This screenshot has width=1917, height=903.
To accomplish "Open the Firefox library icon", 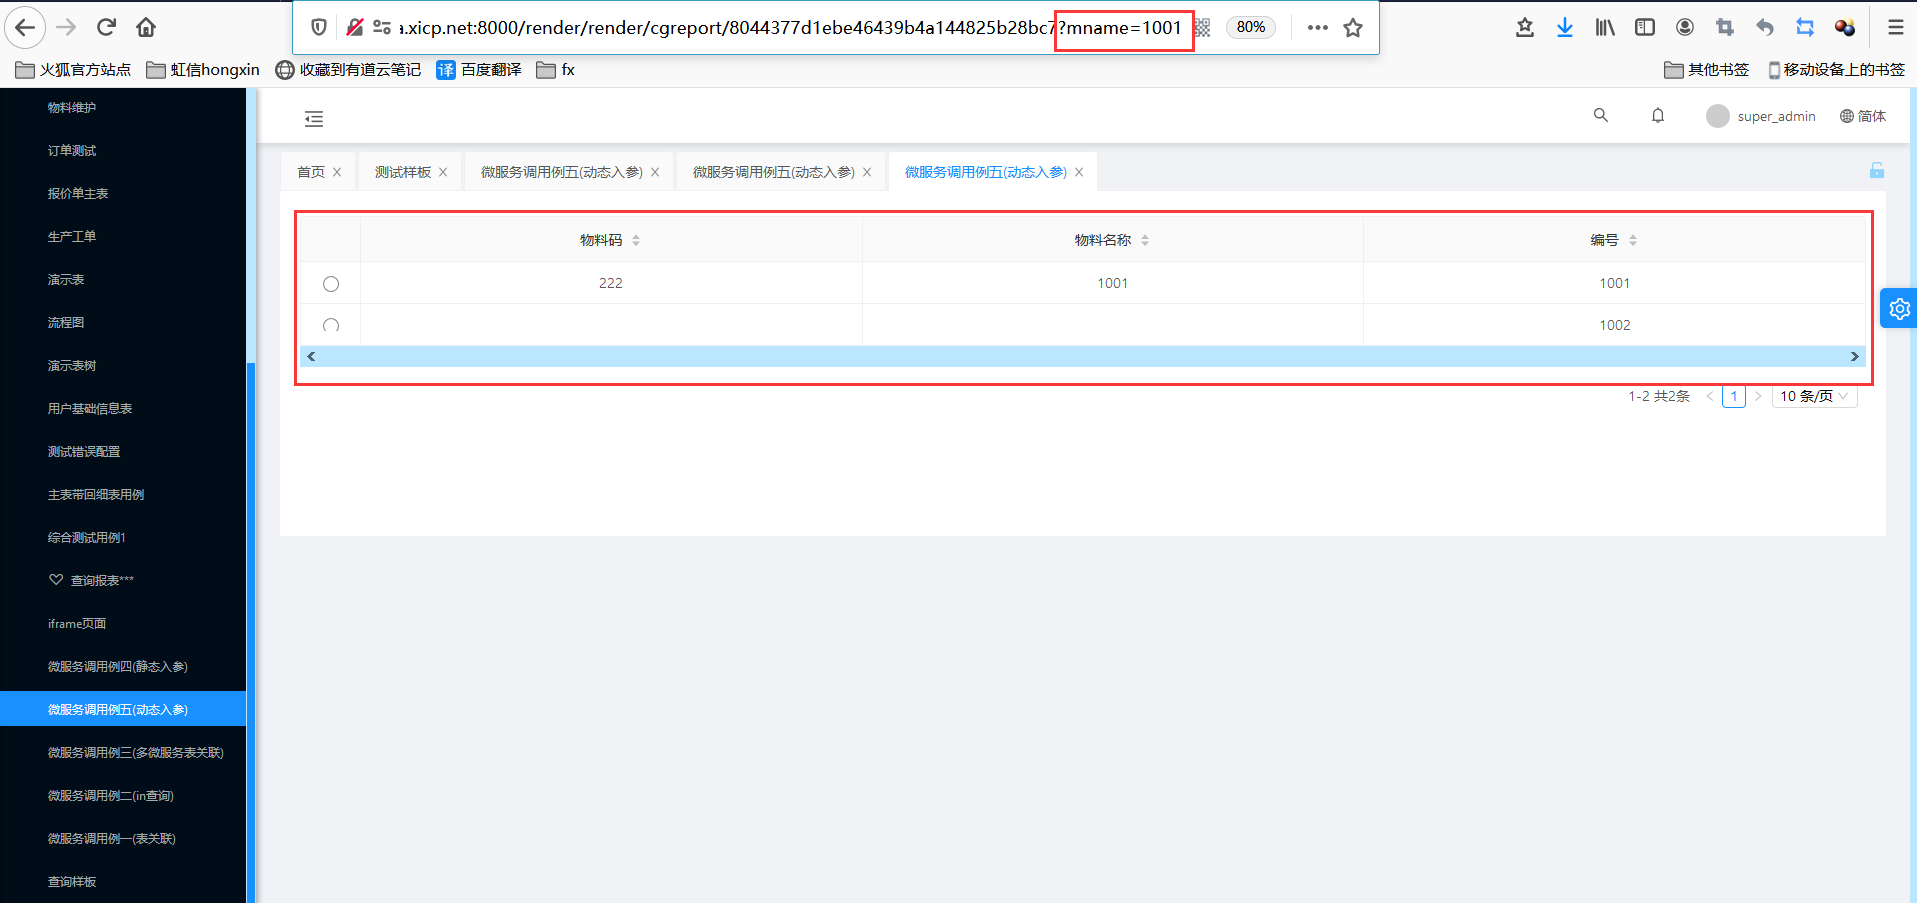I will click(1604, 27).
